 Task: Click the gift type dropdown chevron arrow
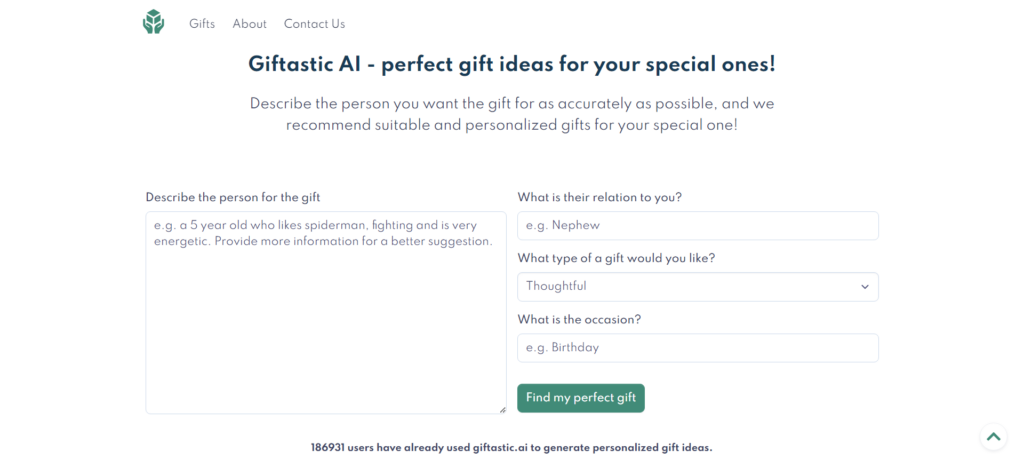click(x=865, y=287)
